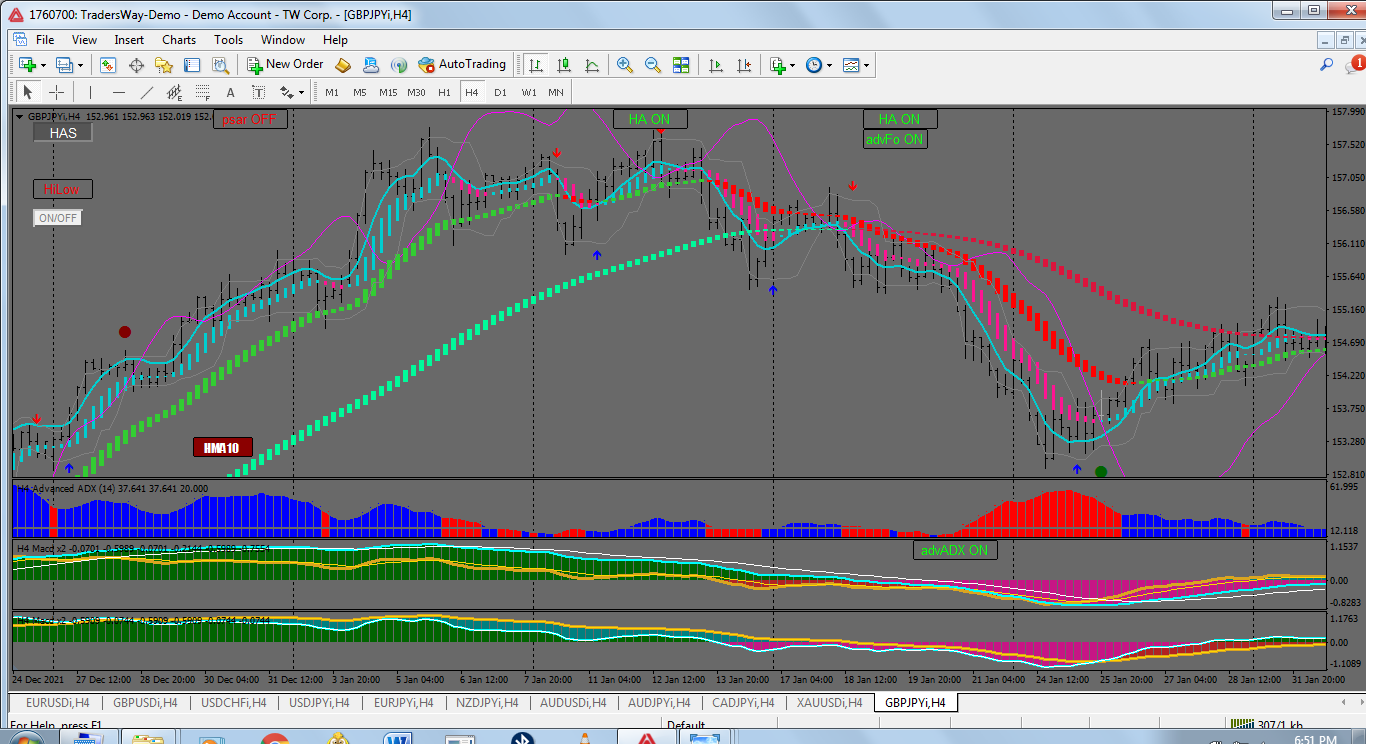
Task: Open the Charts menu
Action: click(x=179, y=40)
